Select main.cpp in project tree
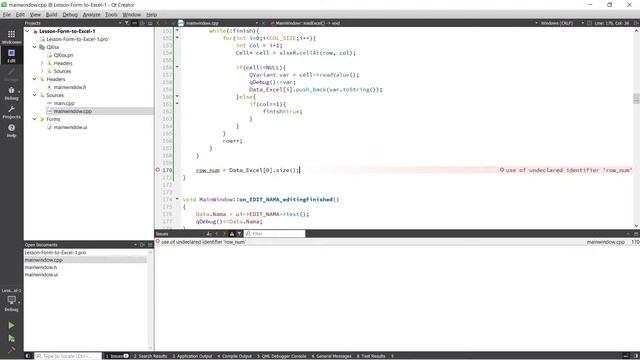Viewport: 640px width, 360px height. click(x=64, y=103)
